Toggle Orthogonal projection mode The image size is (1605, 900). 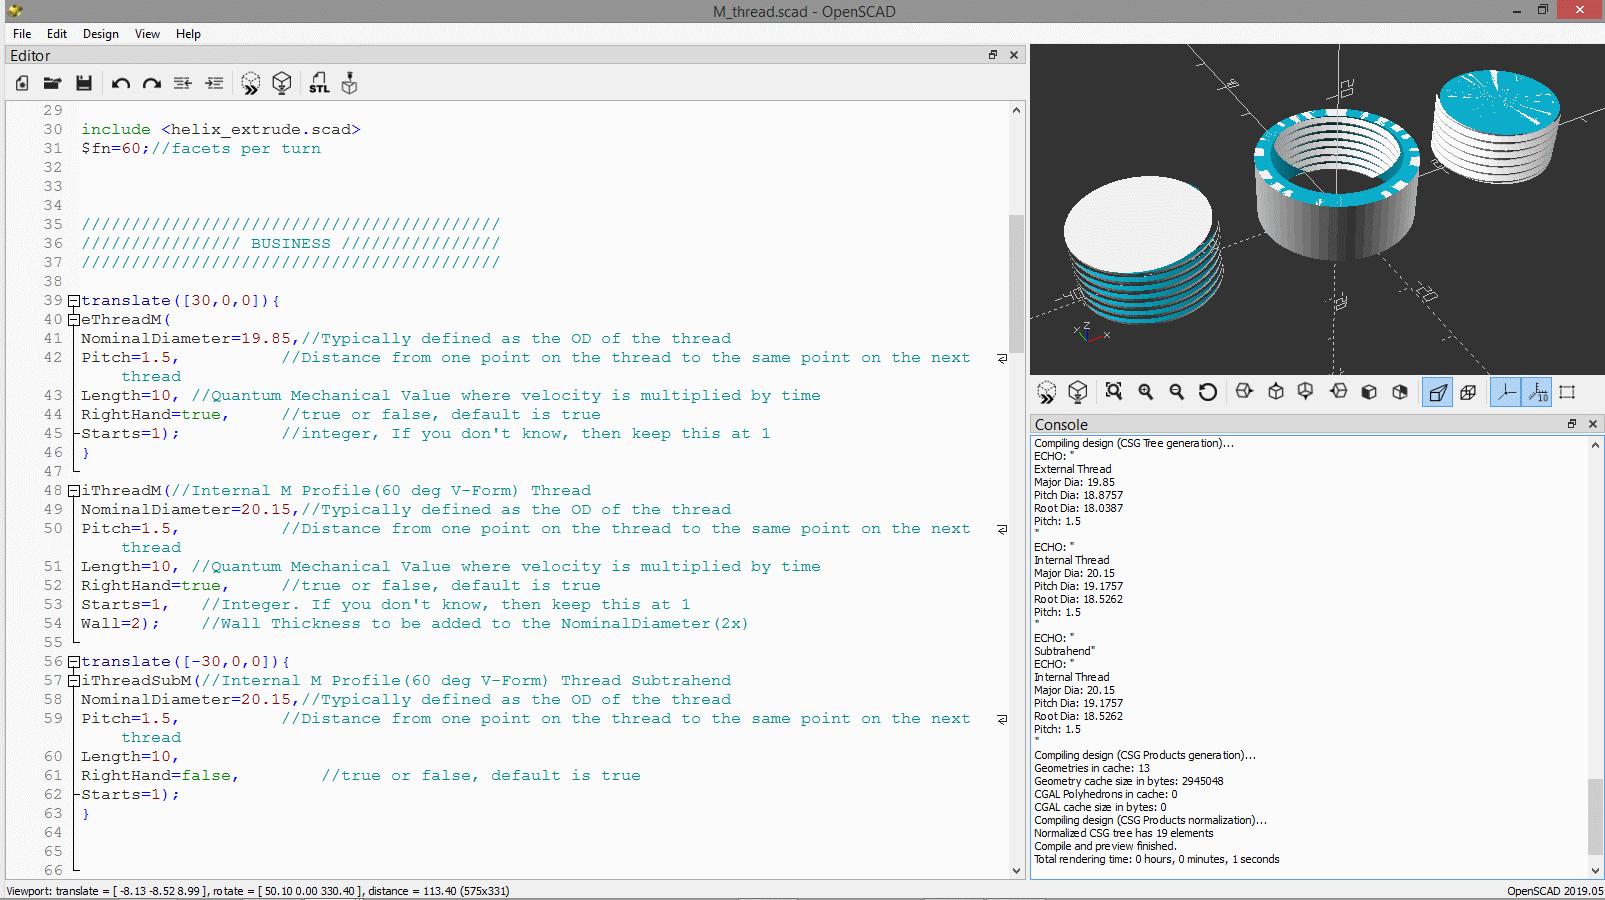[x=1468, y=392]
